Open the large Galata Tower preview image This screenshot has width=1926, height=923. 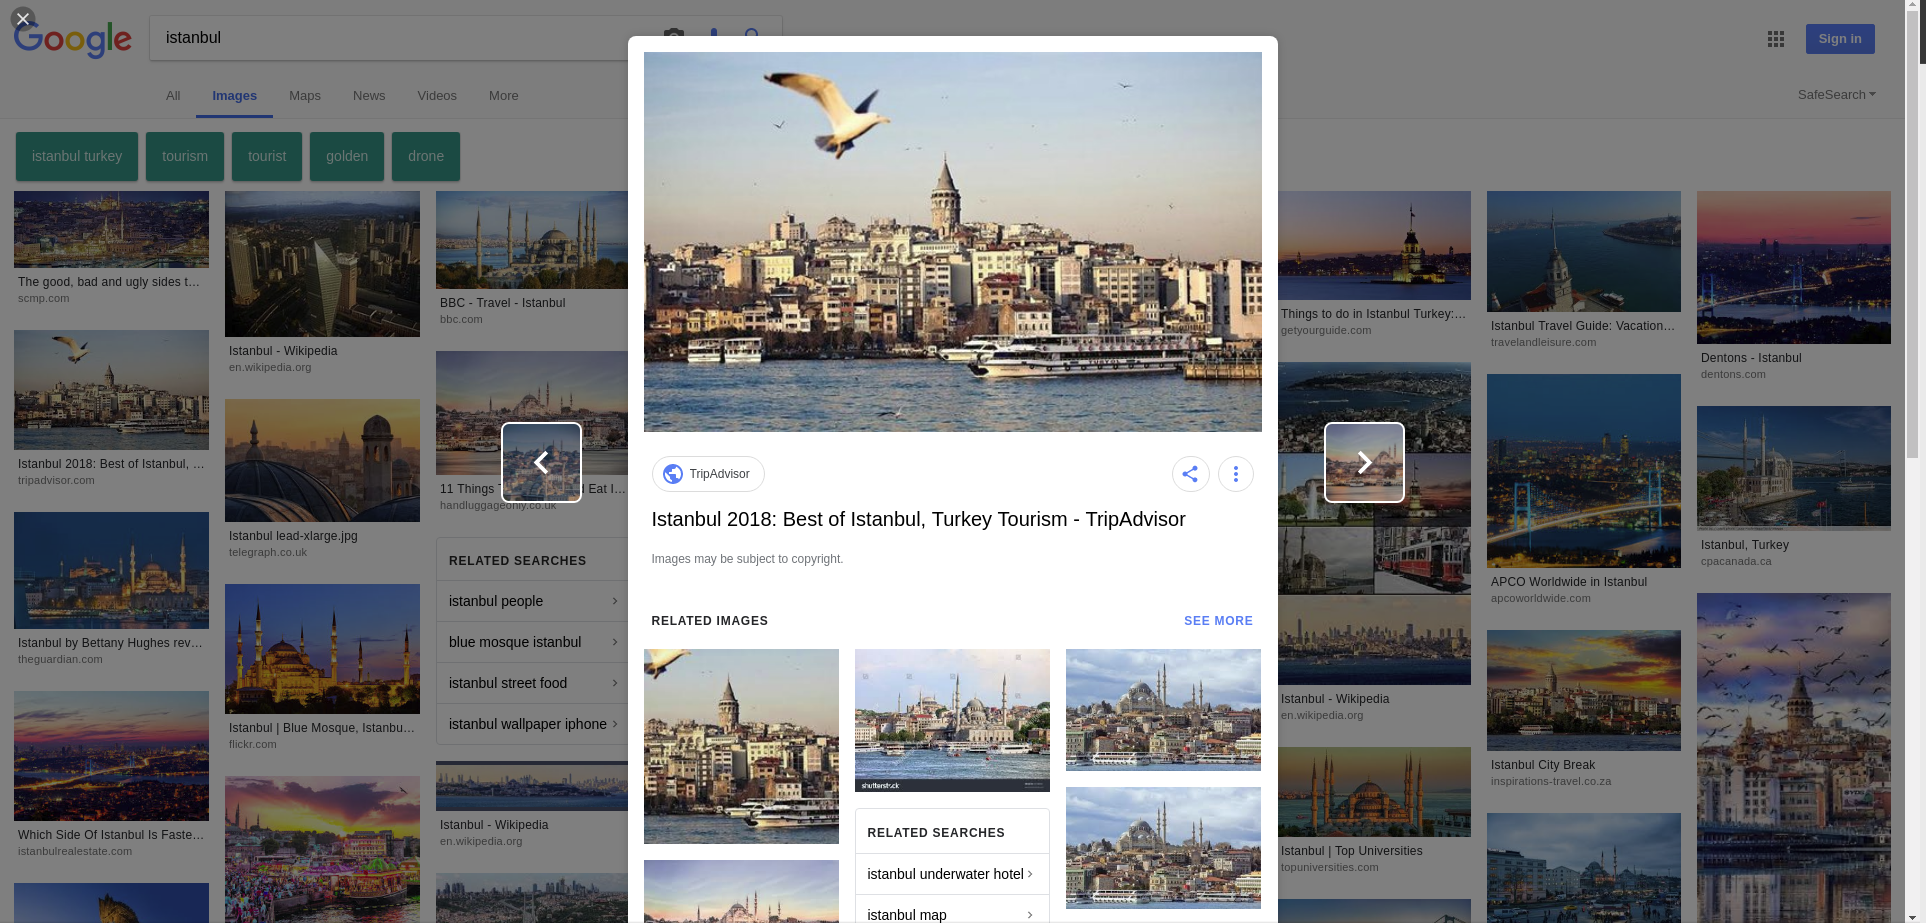953,242
